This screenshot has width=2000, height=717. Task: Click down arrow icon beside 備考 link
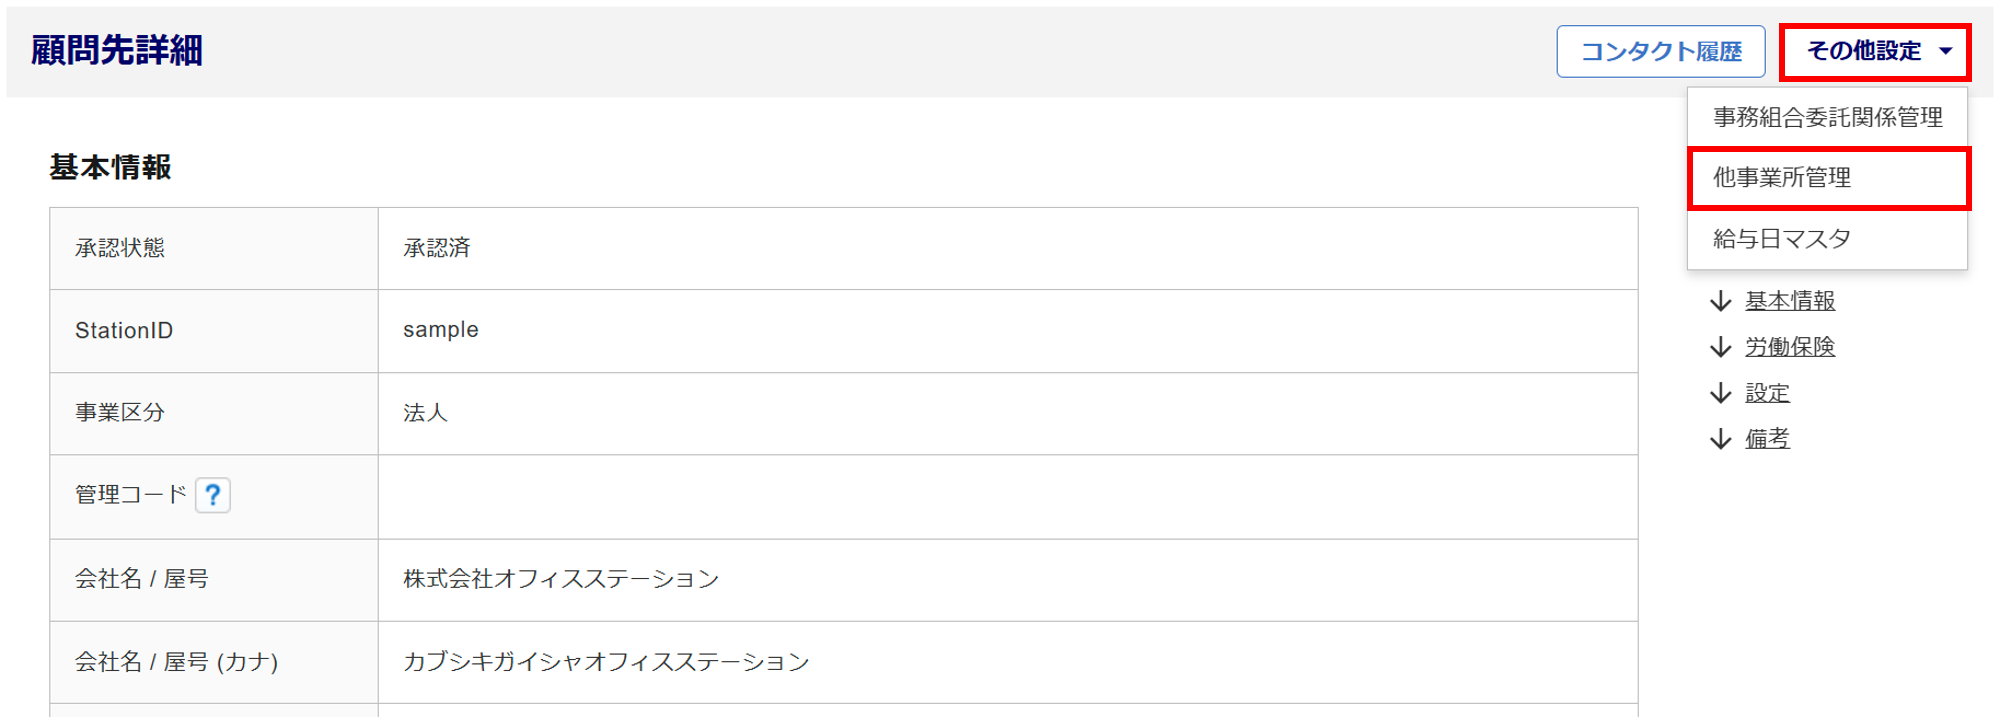tap(1720, 439)
